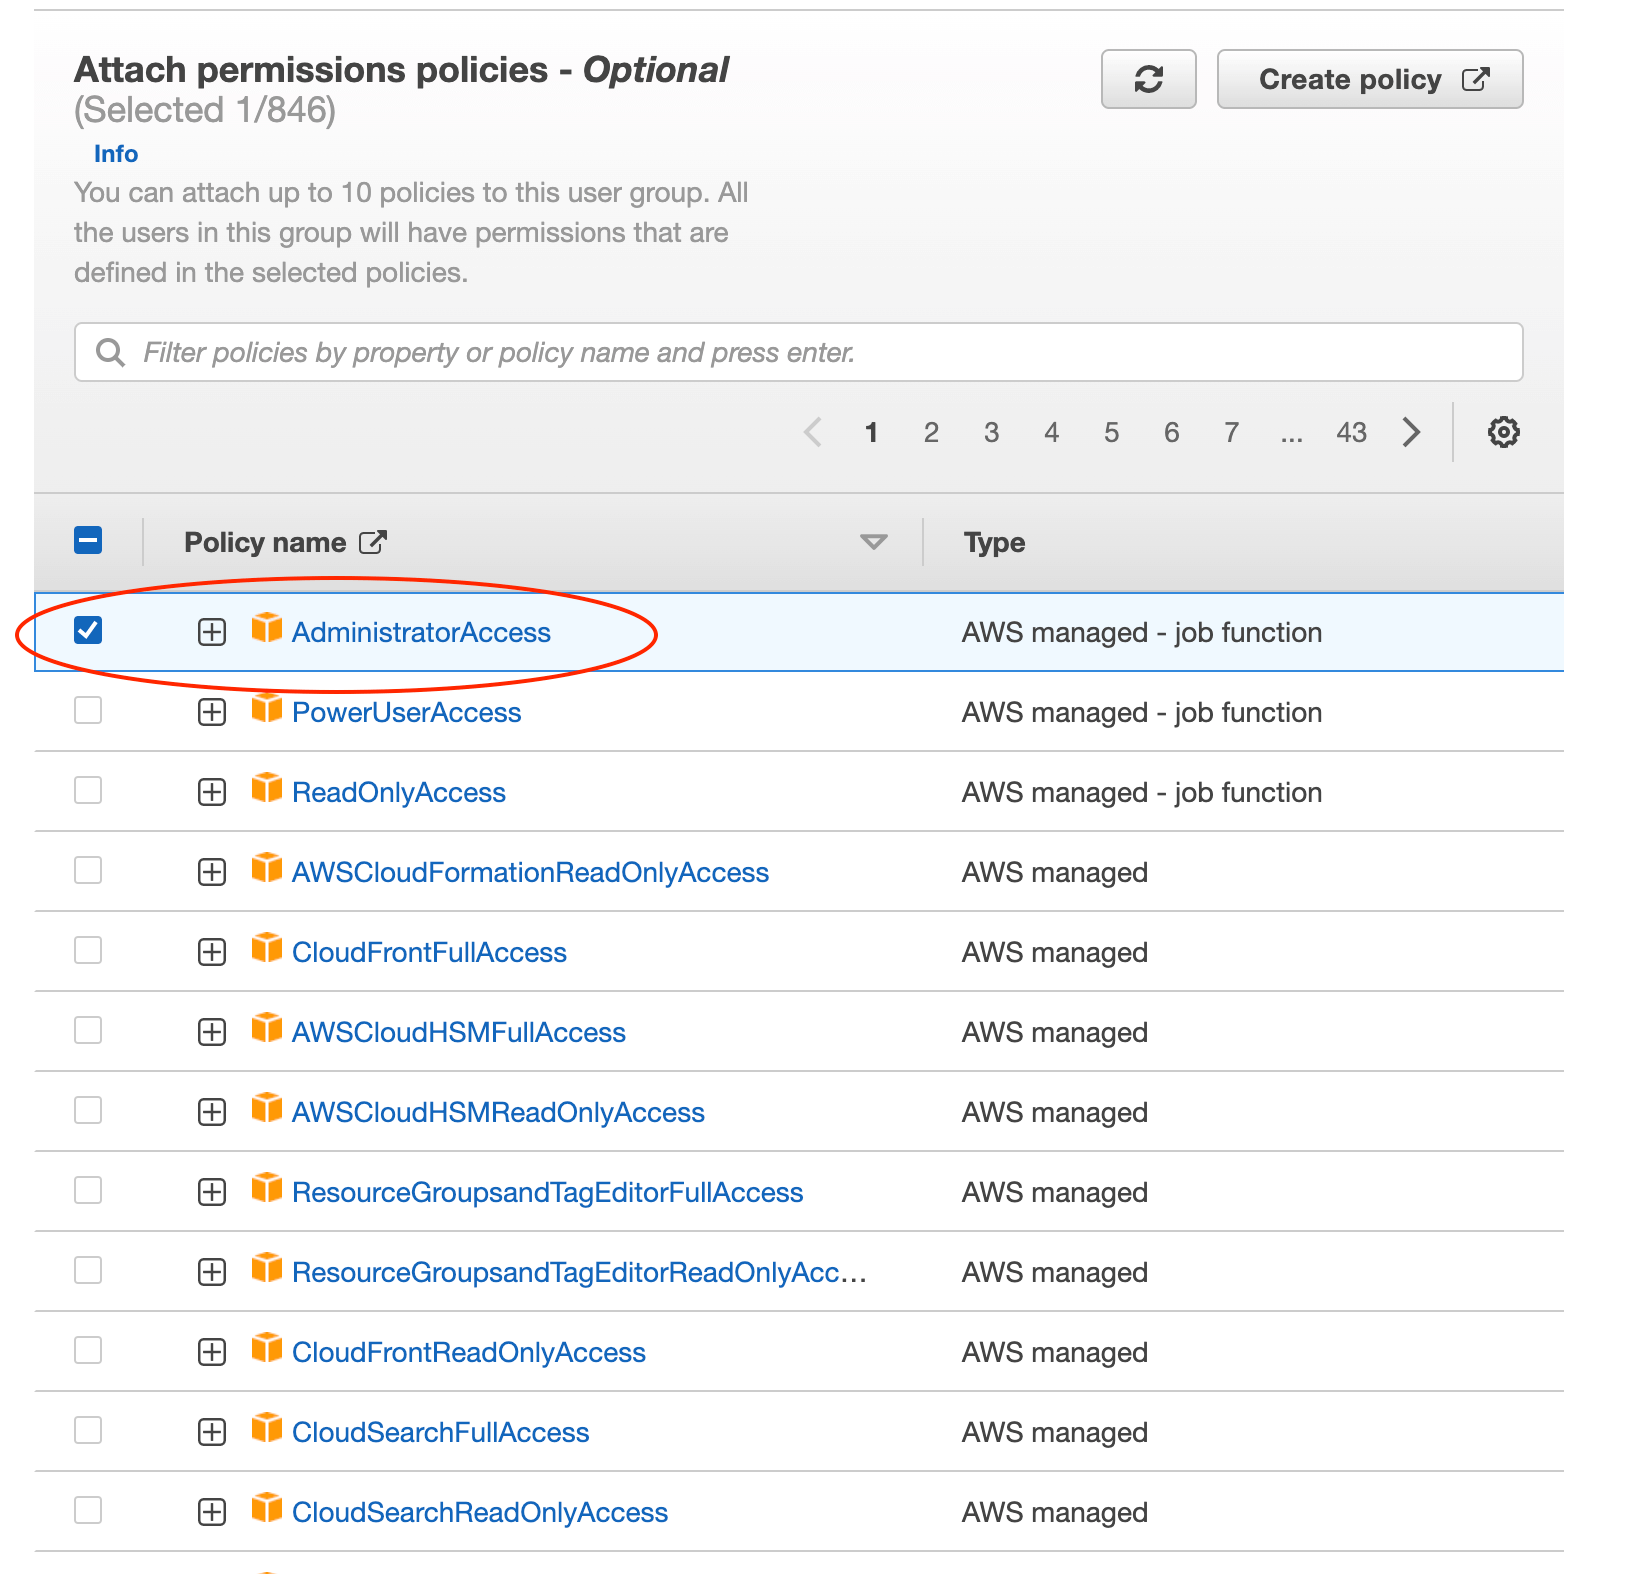
Task: Select page 1 in pagination
Action: click(871, 432)
